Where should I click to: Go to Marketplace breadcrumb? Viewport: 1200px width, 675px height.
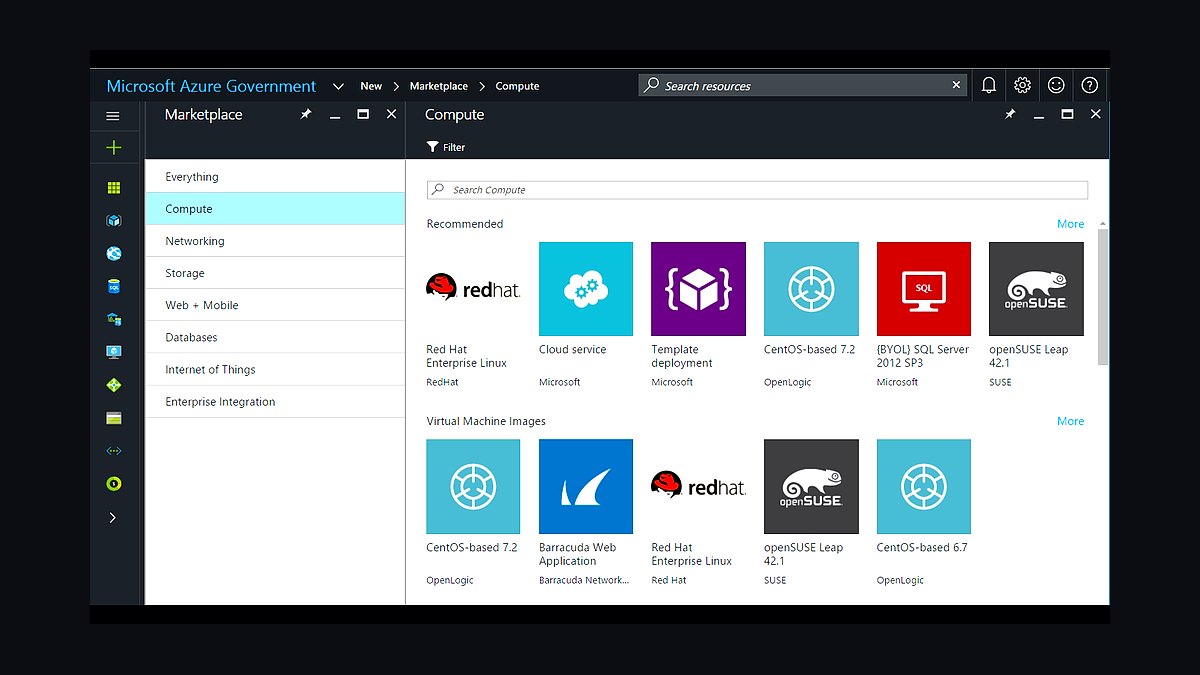[x=439, y=86]
